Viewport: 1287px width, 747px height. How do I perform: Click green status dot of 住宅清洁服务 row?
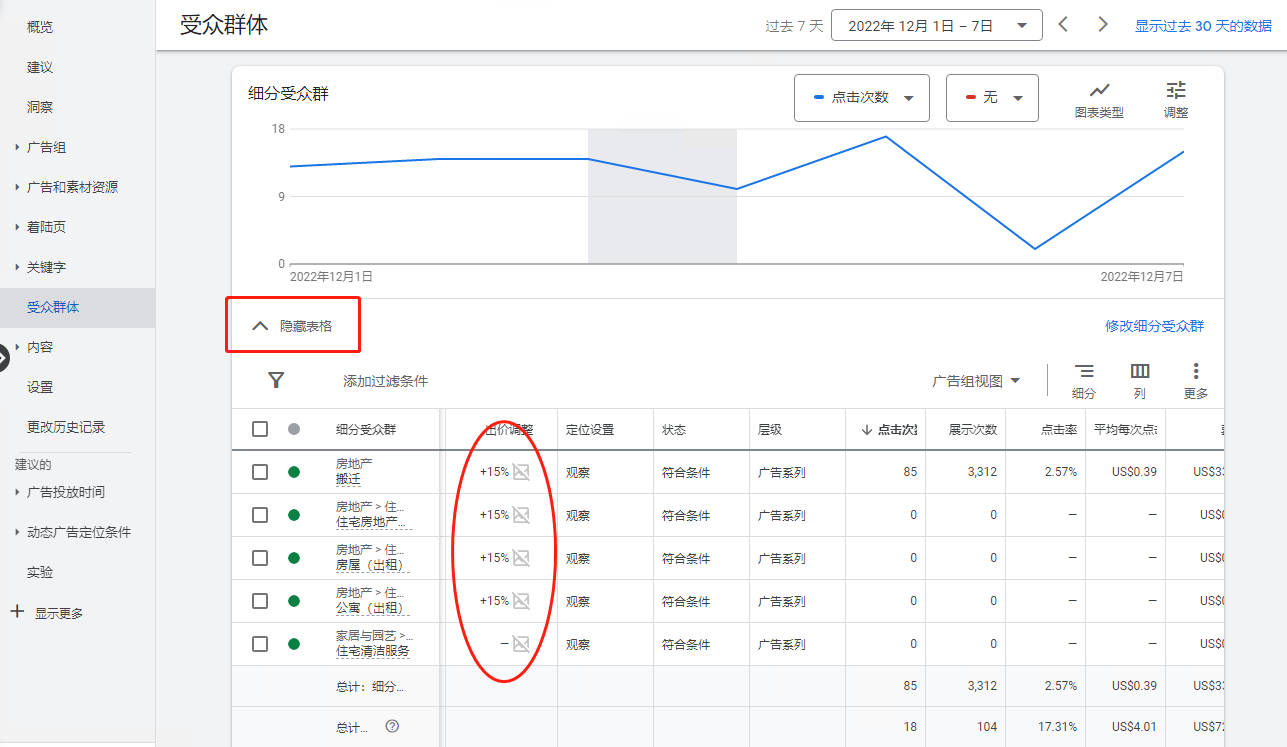294,644
